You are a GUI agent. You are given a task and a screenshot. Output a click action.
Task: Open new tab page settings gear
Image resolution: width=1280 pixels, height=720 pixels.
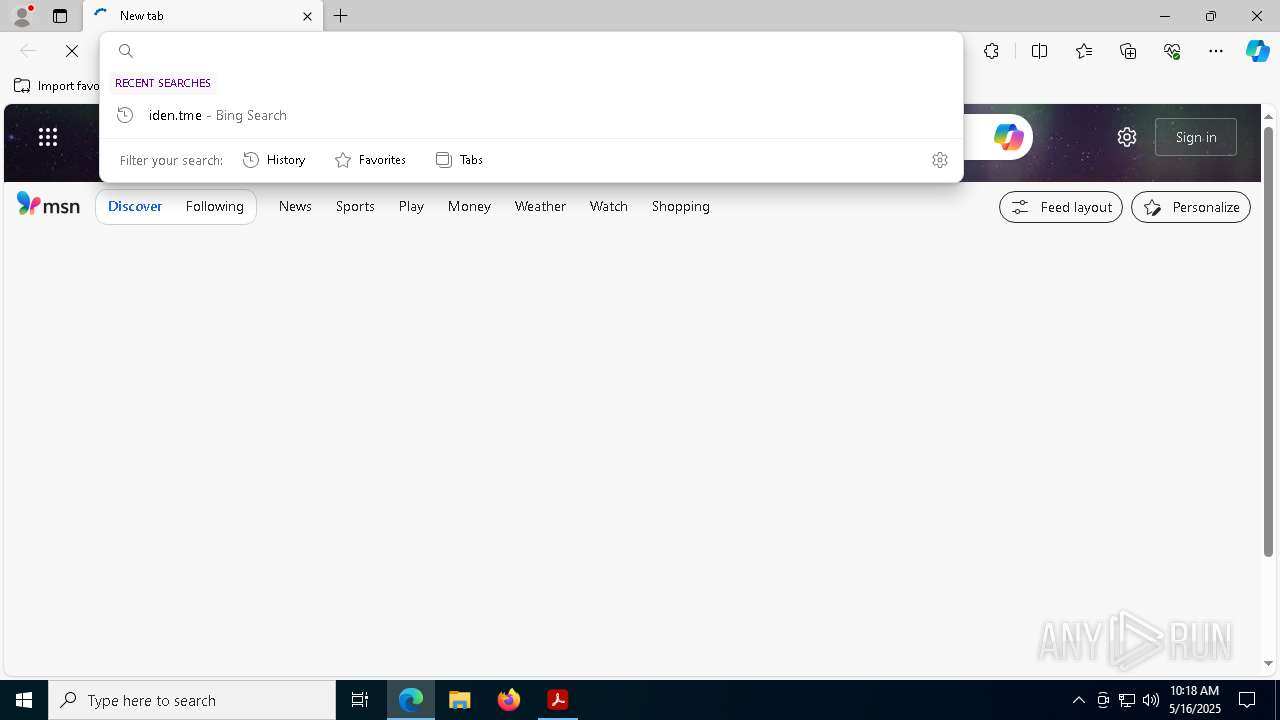1127,137
